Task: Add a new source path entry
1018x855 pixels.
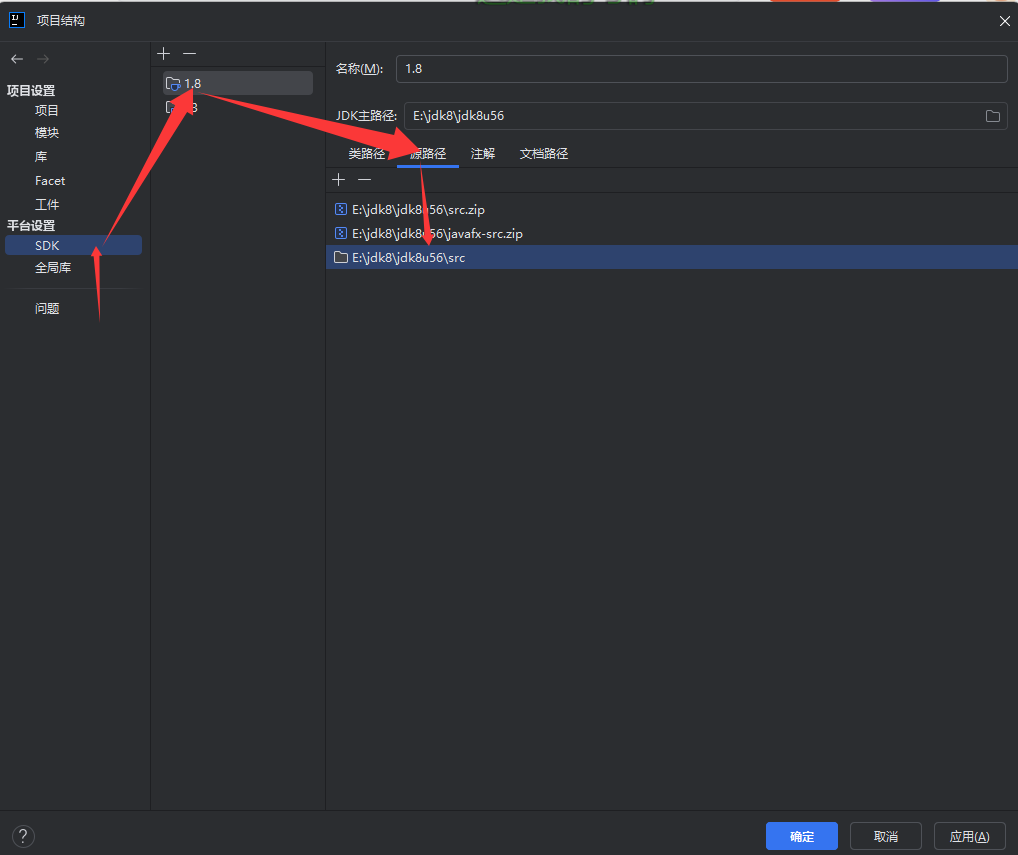Action: [339, 179]
